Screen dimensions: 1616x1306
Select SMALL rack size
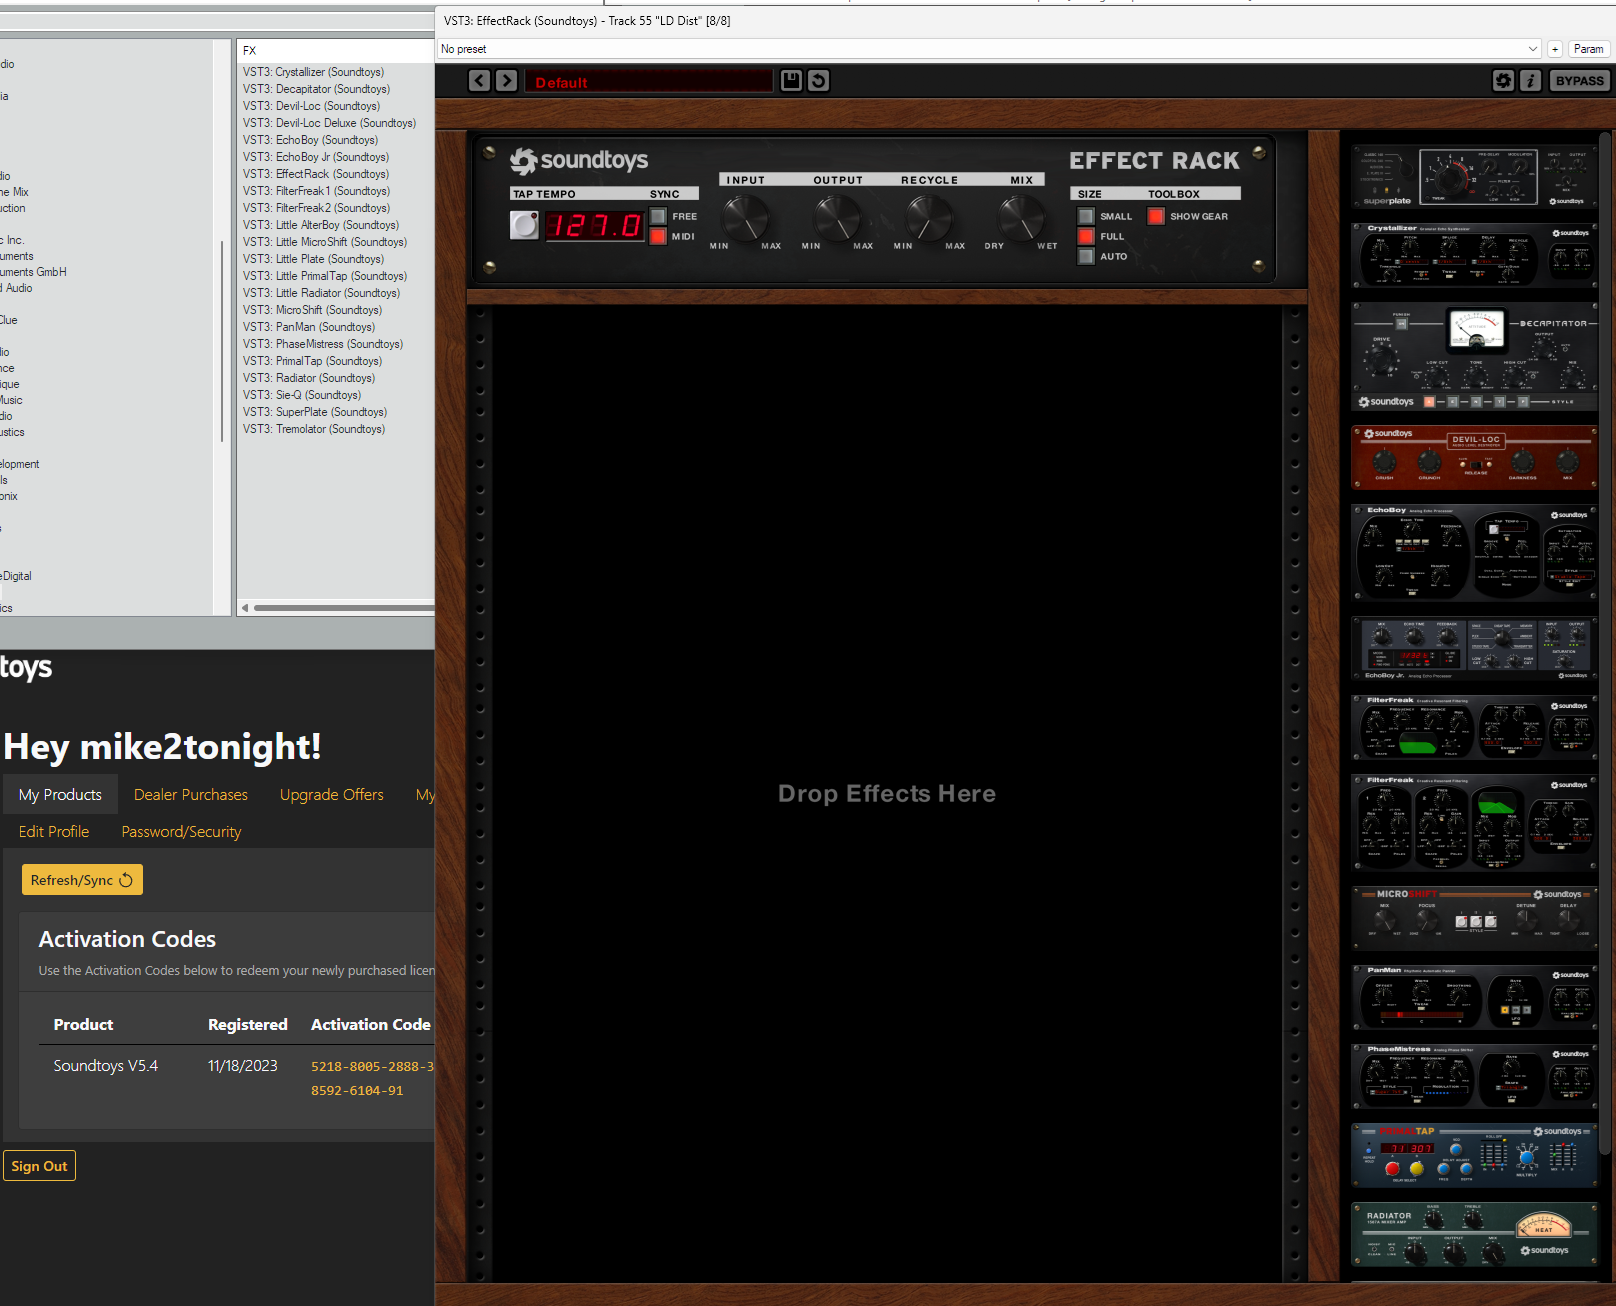pos(1086,216)
